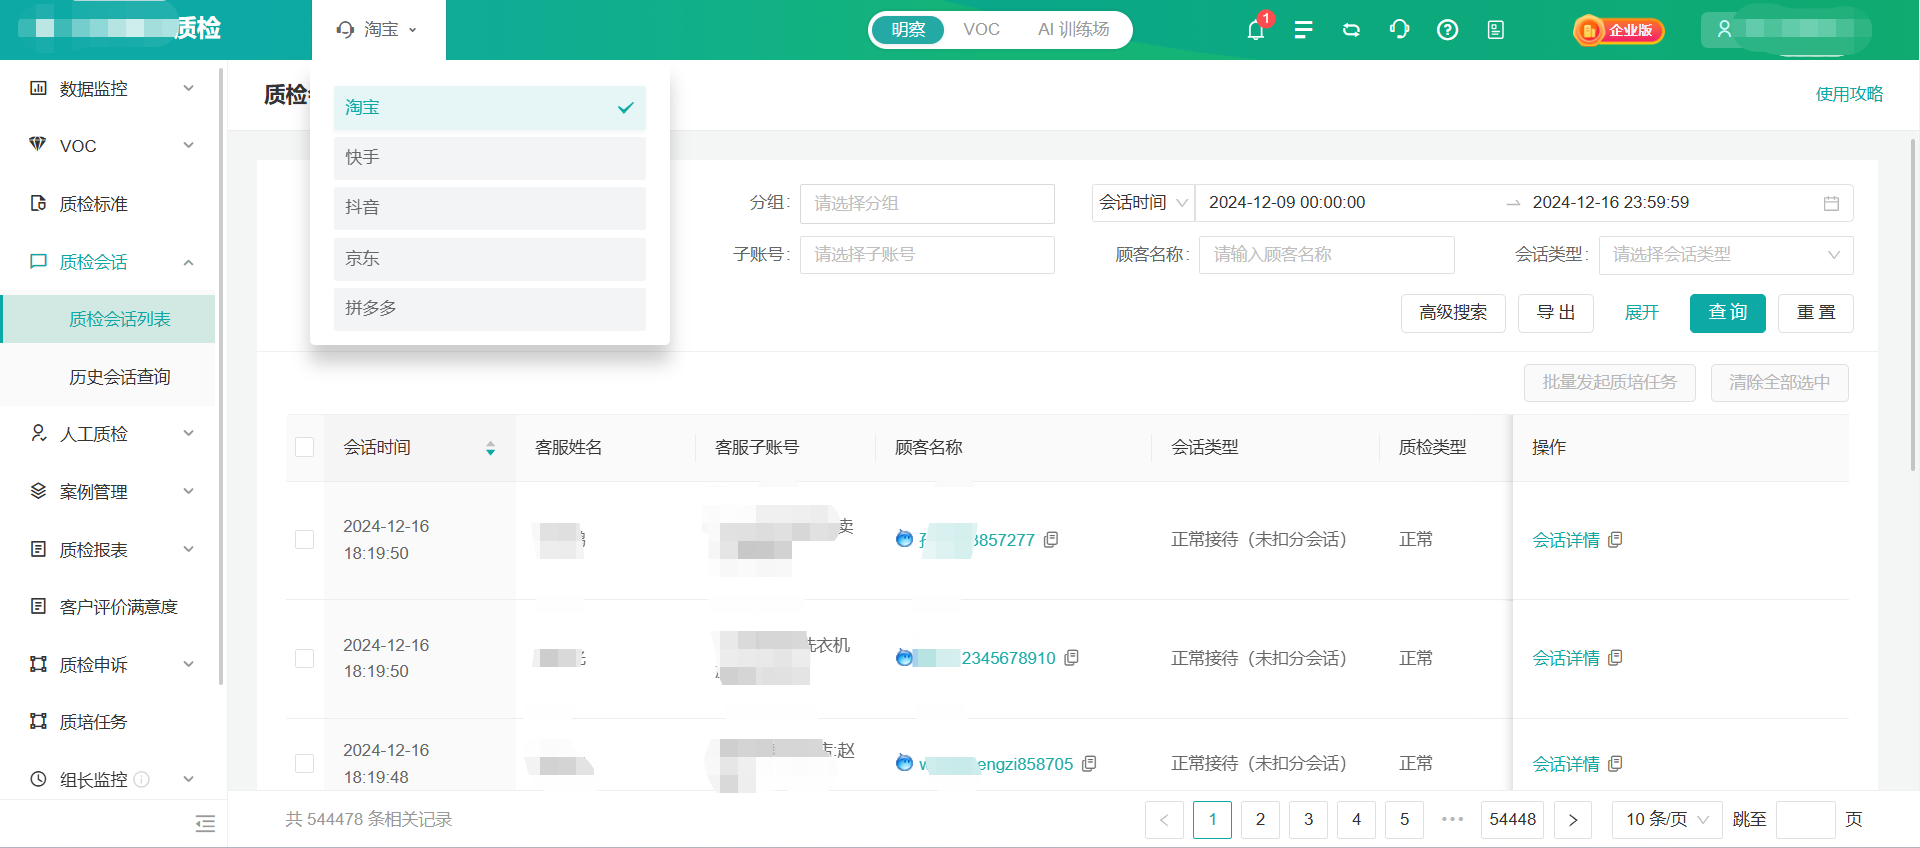This screenshot has height=848, width=1920.
Task: Go to next page arrow
Action: 1573,820
